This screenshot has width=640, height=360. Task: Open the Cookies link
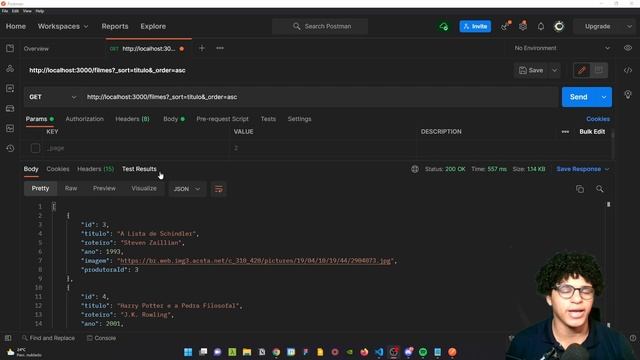click(598, 119)
